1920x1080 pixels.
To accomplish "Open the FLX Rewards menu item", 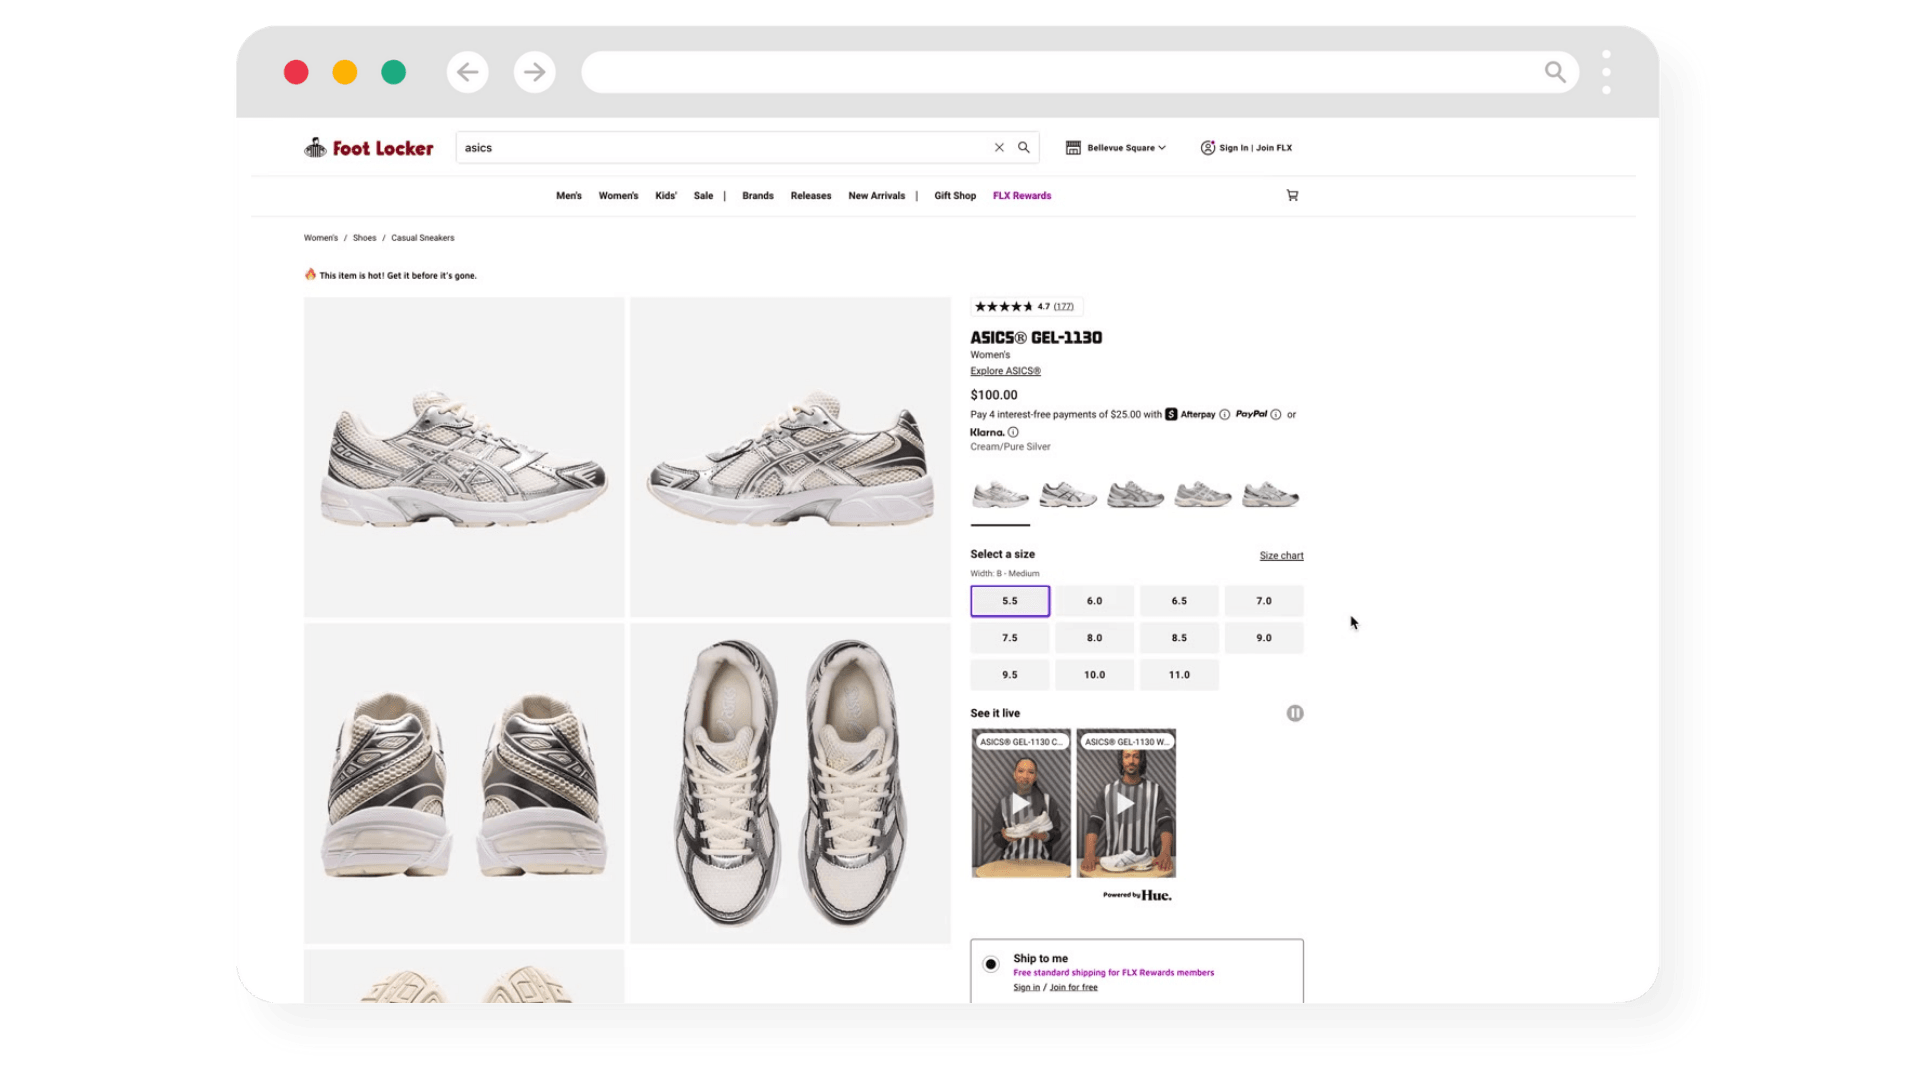I will 1021,196.
